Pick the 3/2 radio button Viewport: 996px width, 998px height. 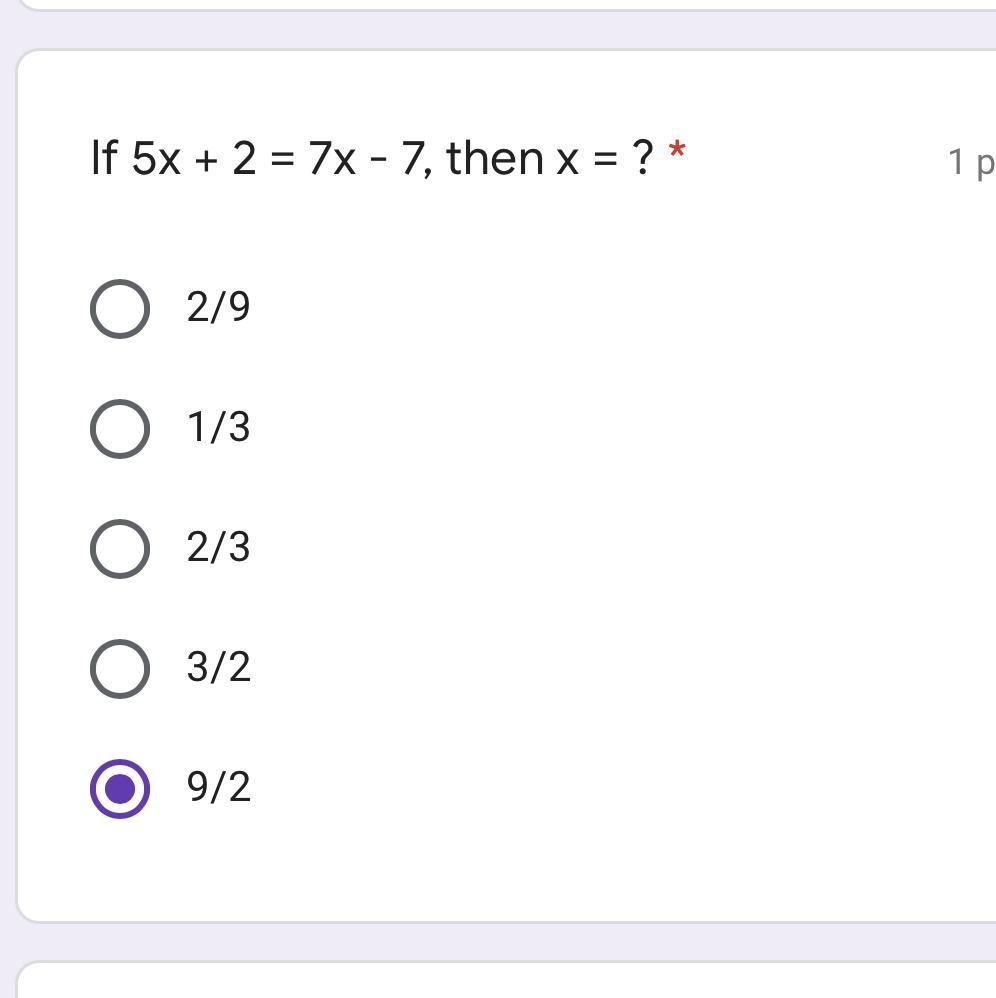pyautogui.click(x=120, y=668)
